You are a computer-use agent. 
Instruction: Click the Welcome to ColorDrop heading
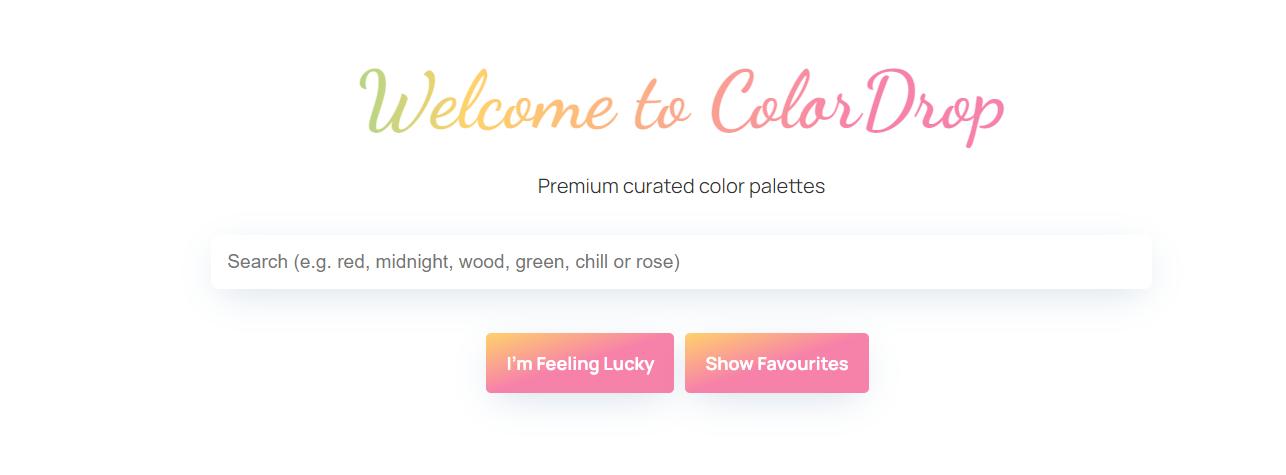point(680,104)
